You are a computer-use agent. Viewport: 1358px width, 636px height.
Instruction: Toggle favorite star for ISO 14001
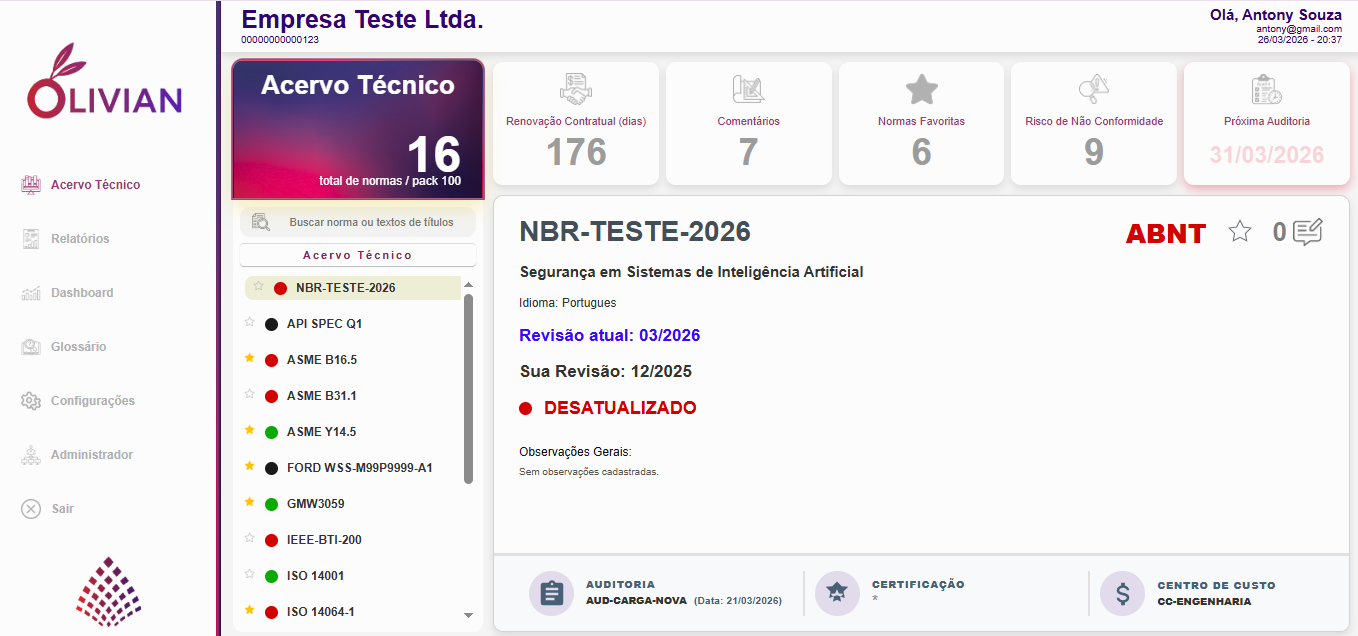[x=249, y=575]
